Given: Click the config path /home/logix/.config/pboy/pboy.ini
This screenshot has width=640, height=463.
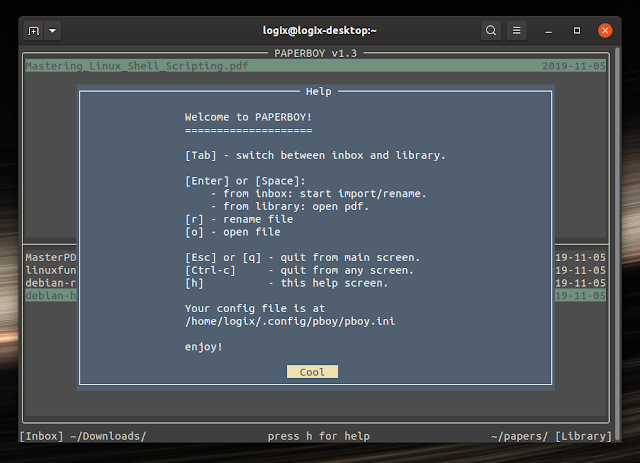Looking at the screenshot, I should (290, 321).
